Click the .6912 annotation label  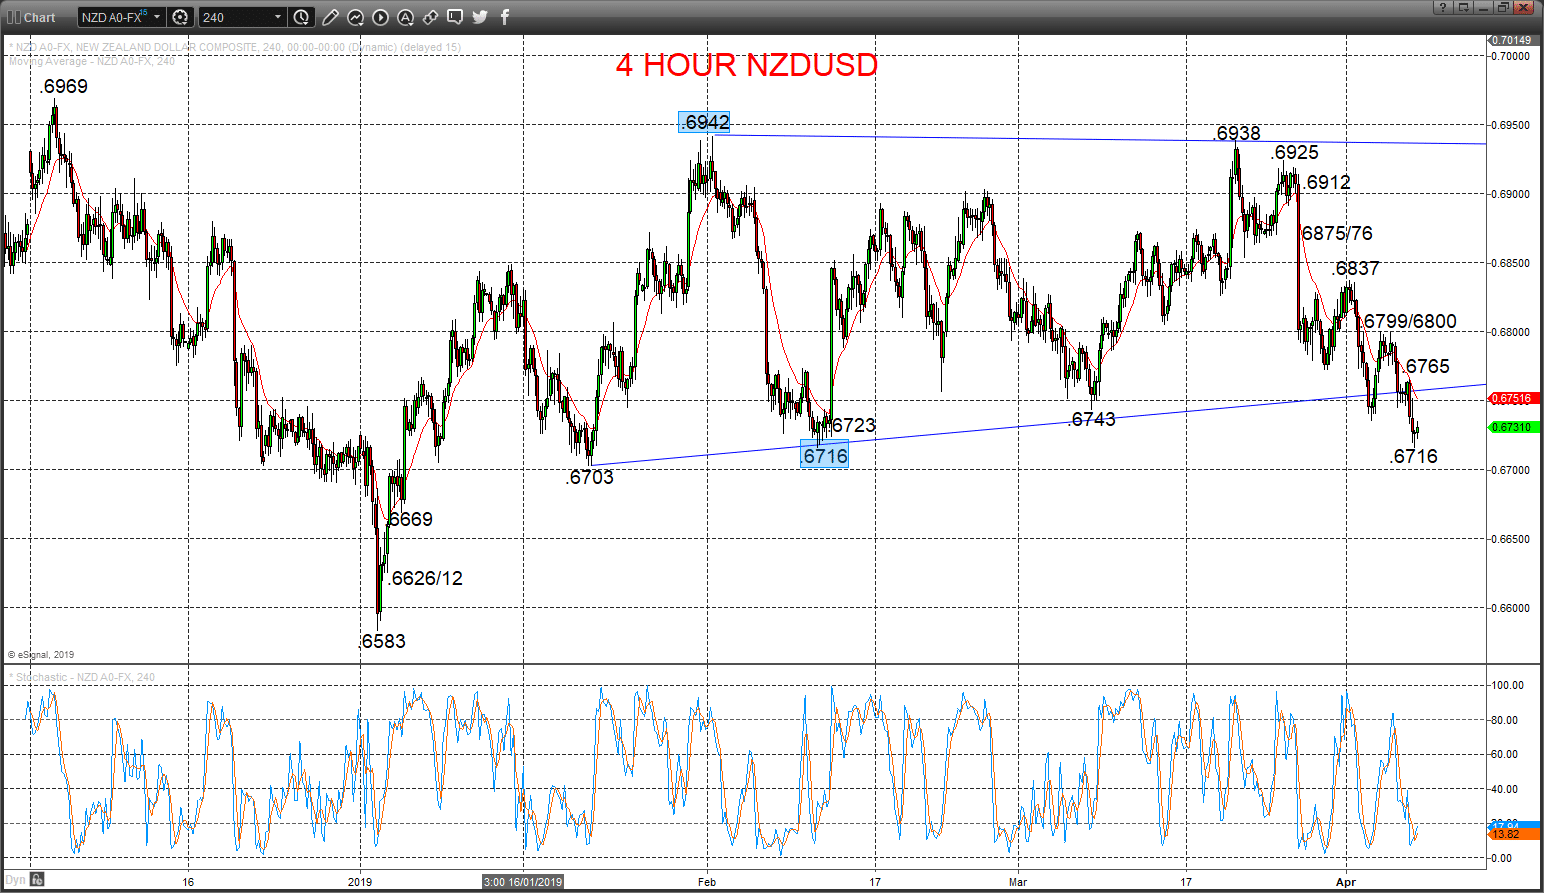click(x=1327, y=182)
